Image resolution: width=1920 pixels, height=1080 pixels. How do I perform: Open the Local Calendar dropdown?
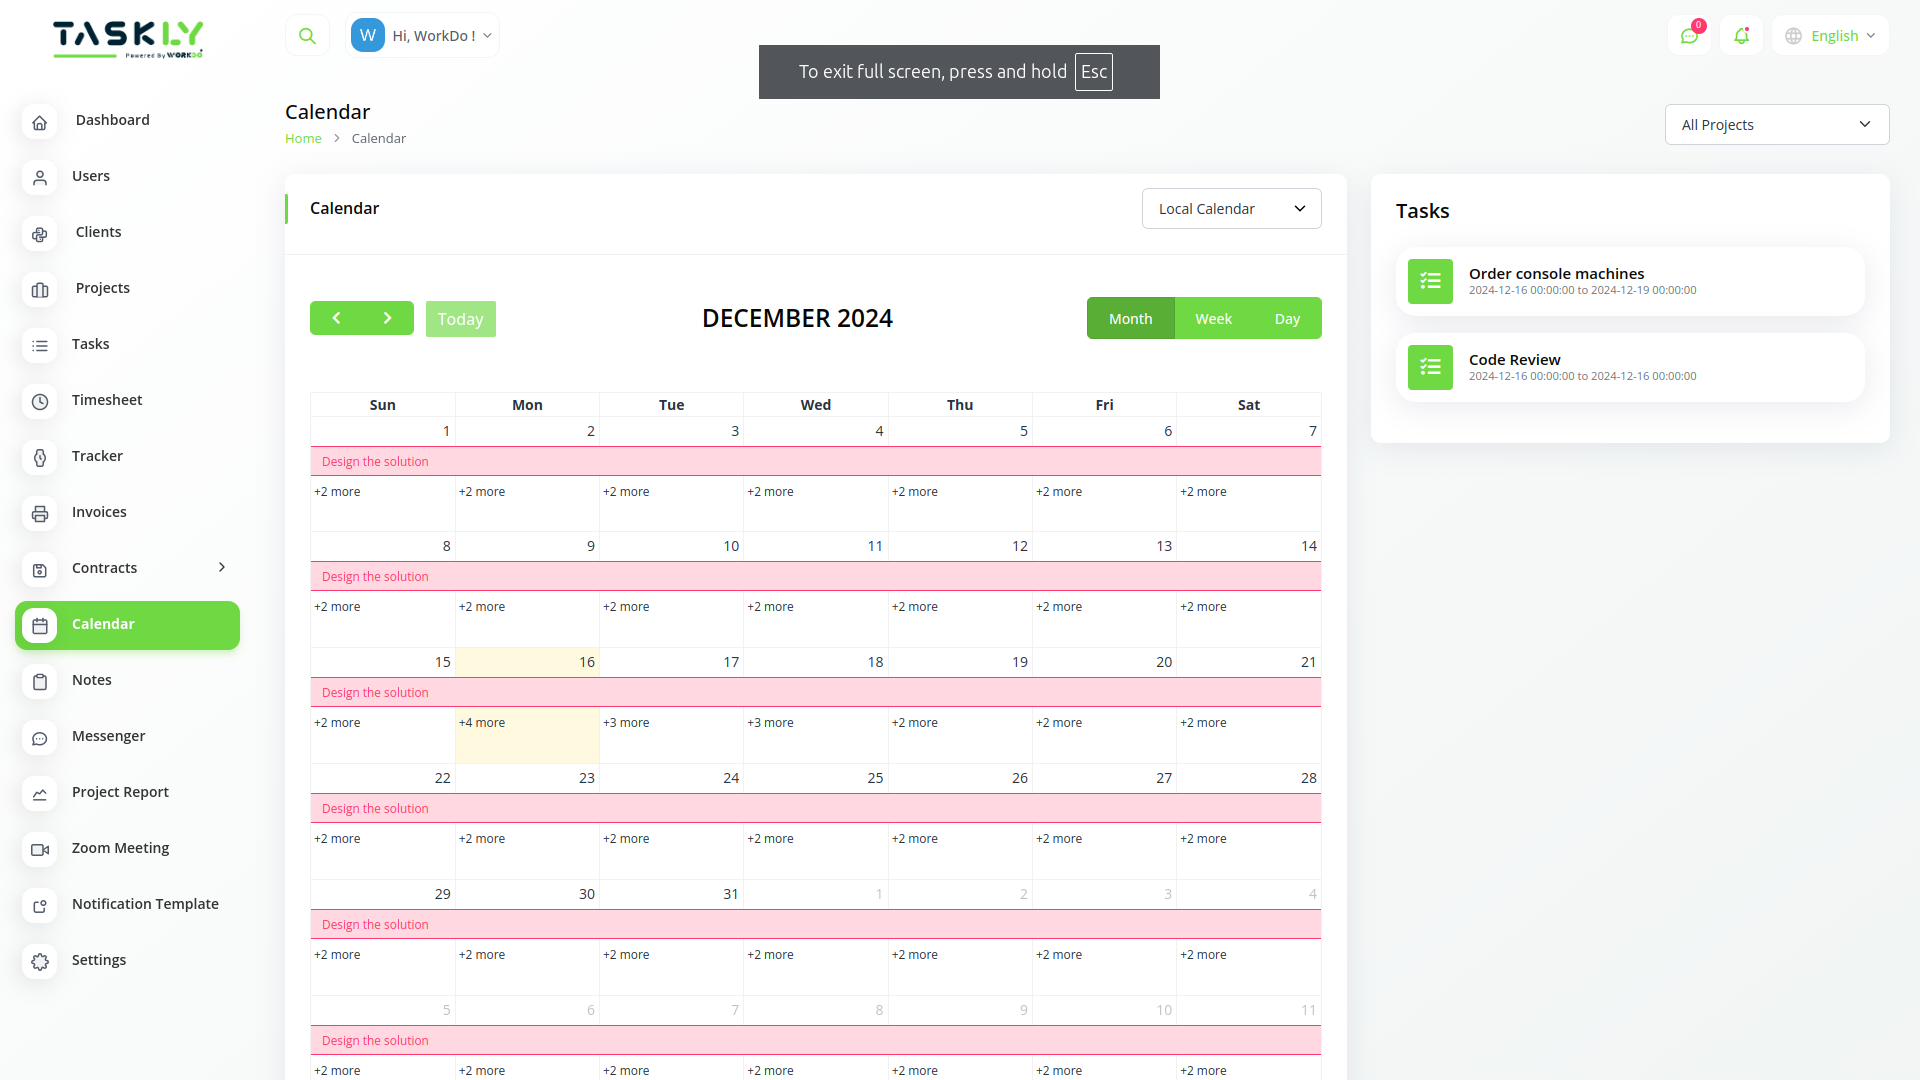pyautogui.click(x=1231, y=208)
